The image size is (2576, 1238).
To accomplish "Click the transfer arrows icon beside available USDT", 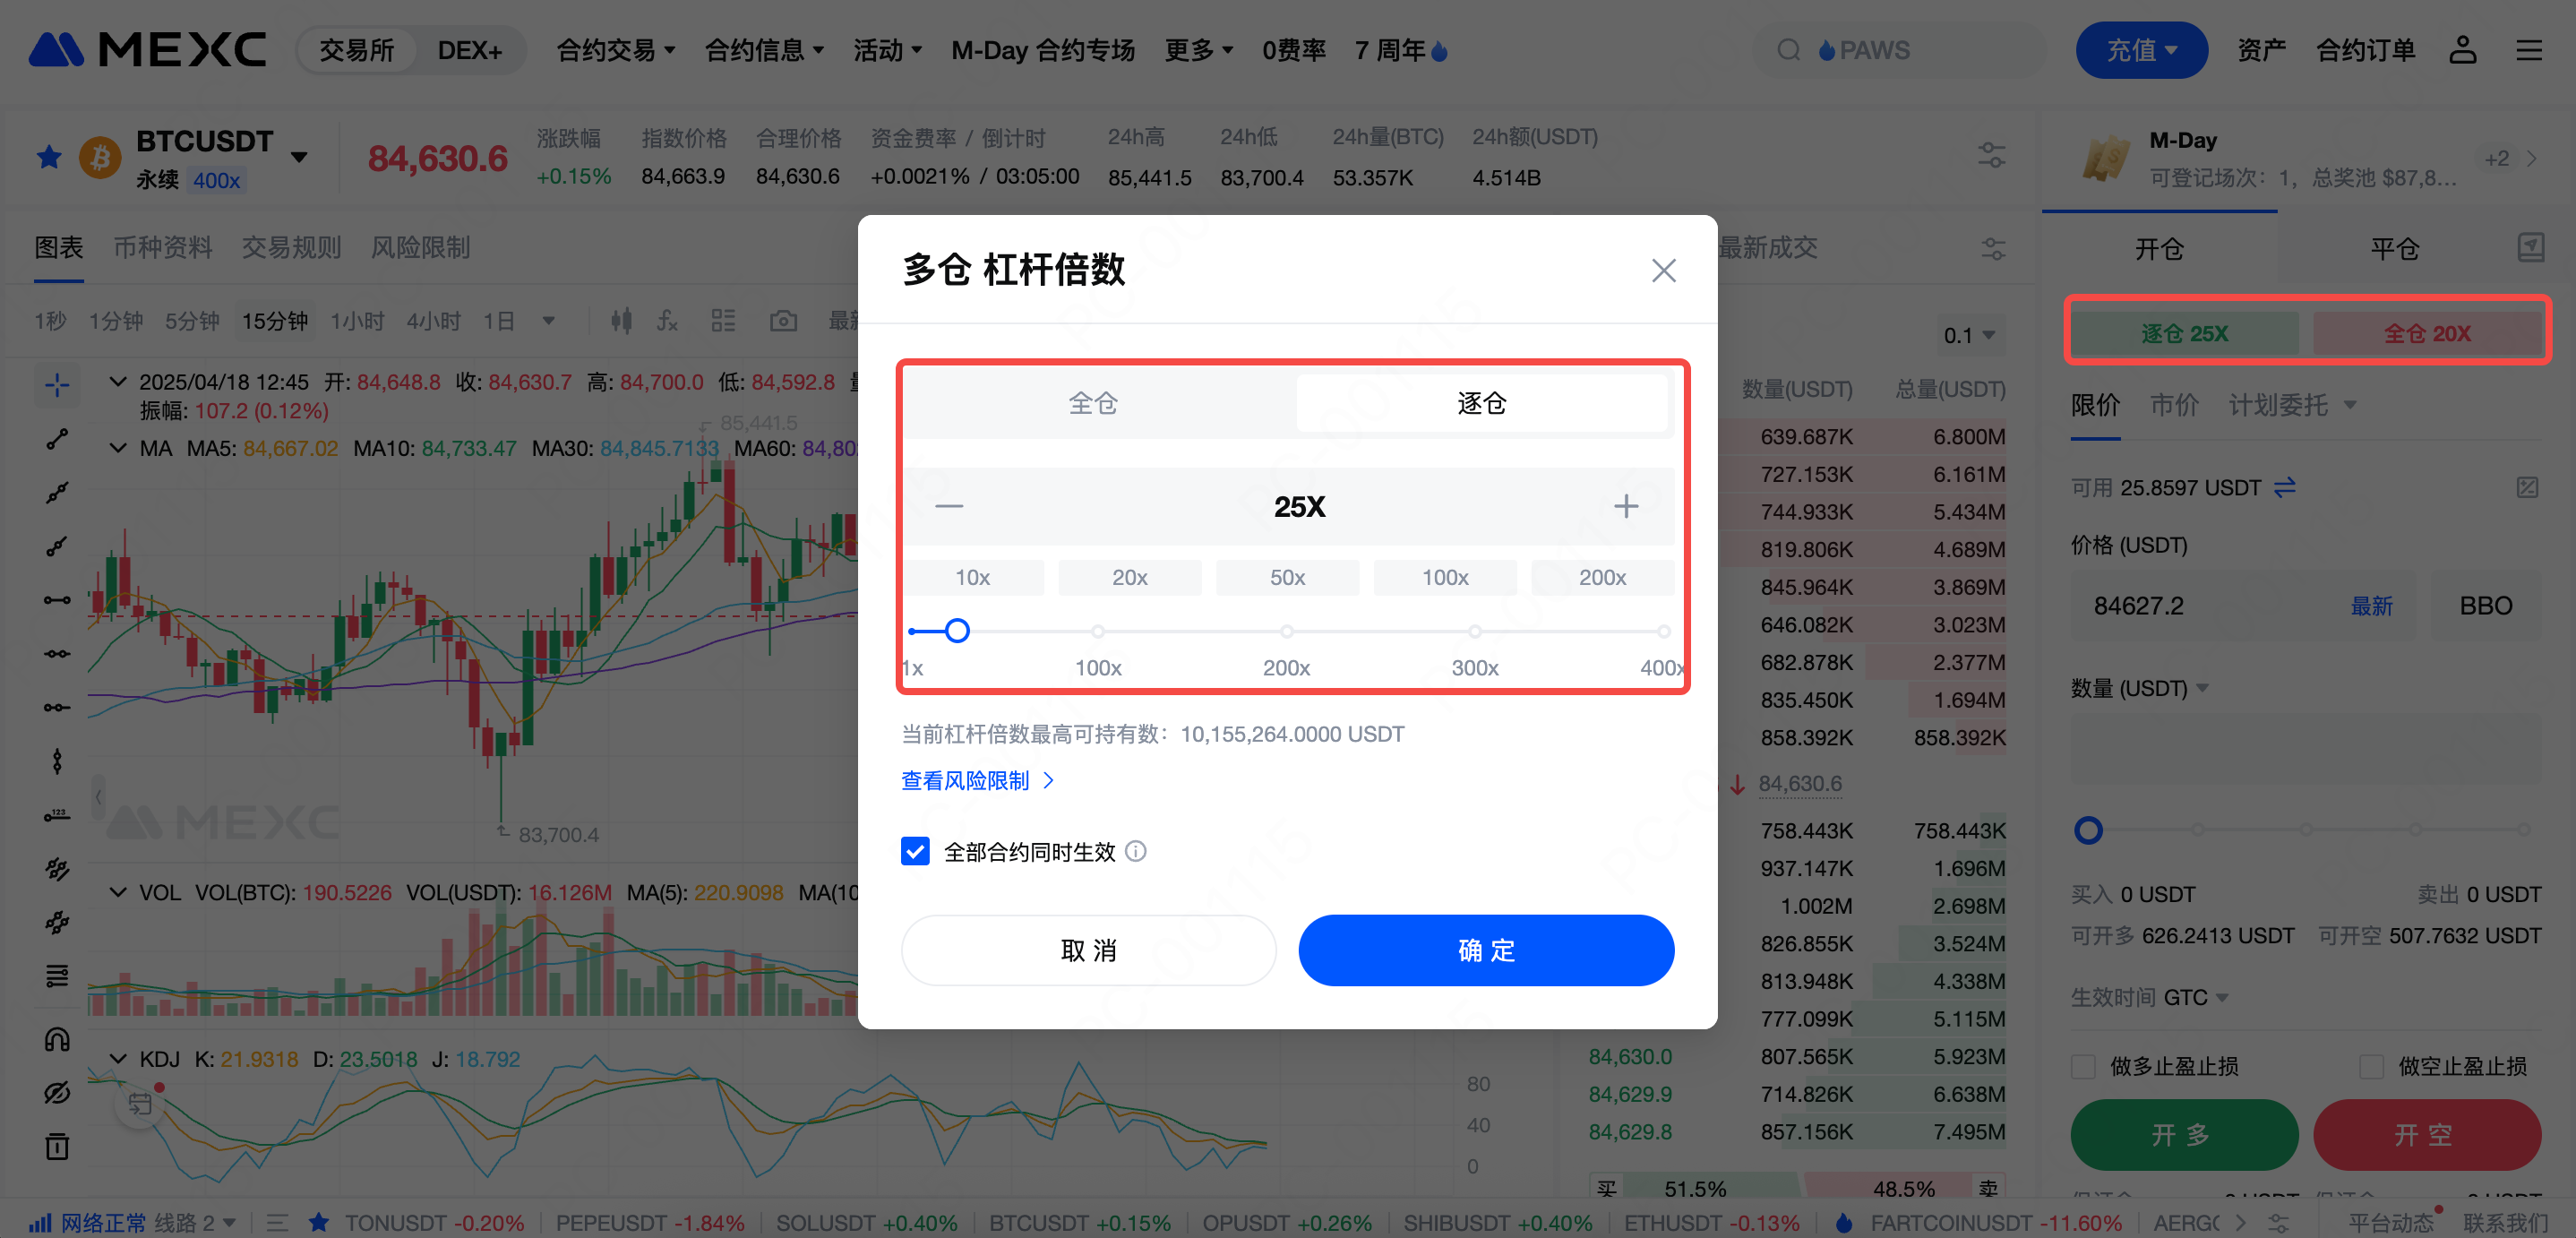I will (x=2285, y=487).
